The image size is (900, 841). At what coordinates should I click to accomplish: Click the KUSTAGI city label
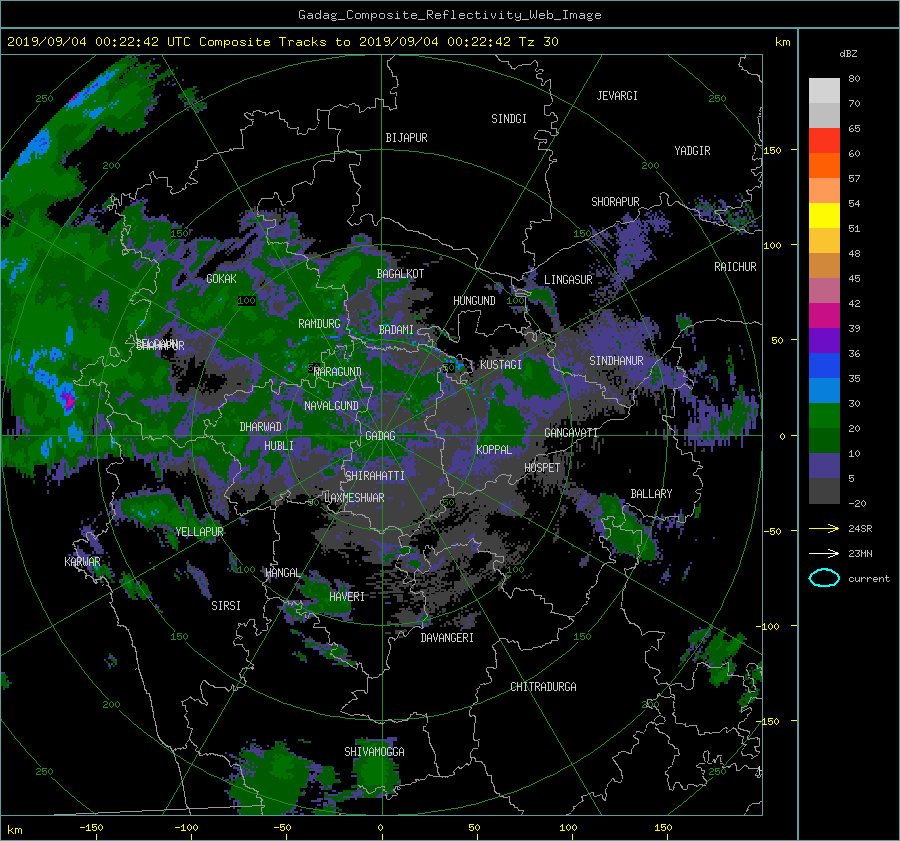(501, 365)
